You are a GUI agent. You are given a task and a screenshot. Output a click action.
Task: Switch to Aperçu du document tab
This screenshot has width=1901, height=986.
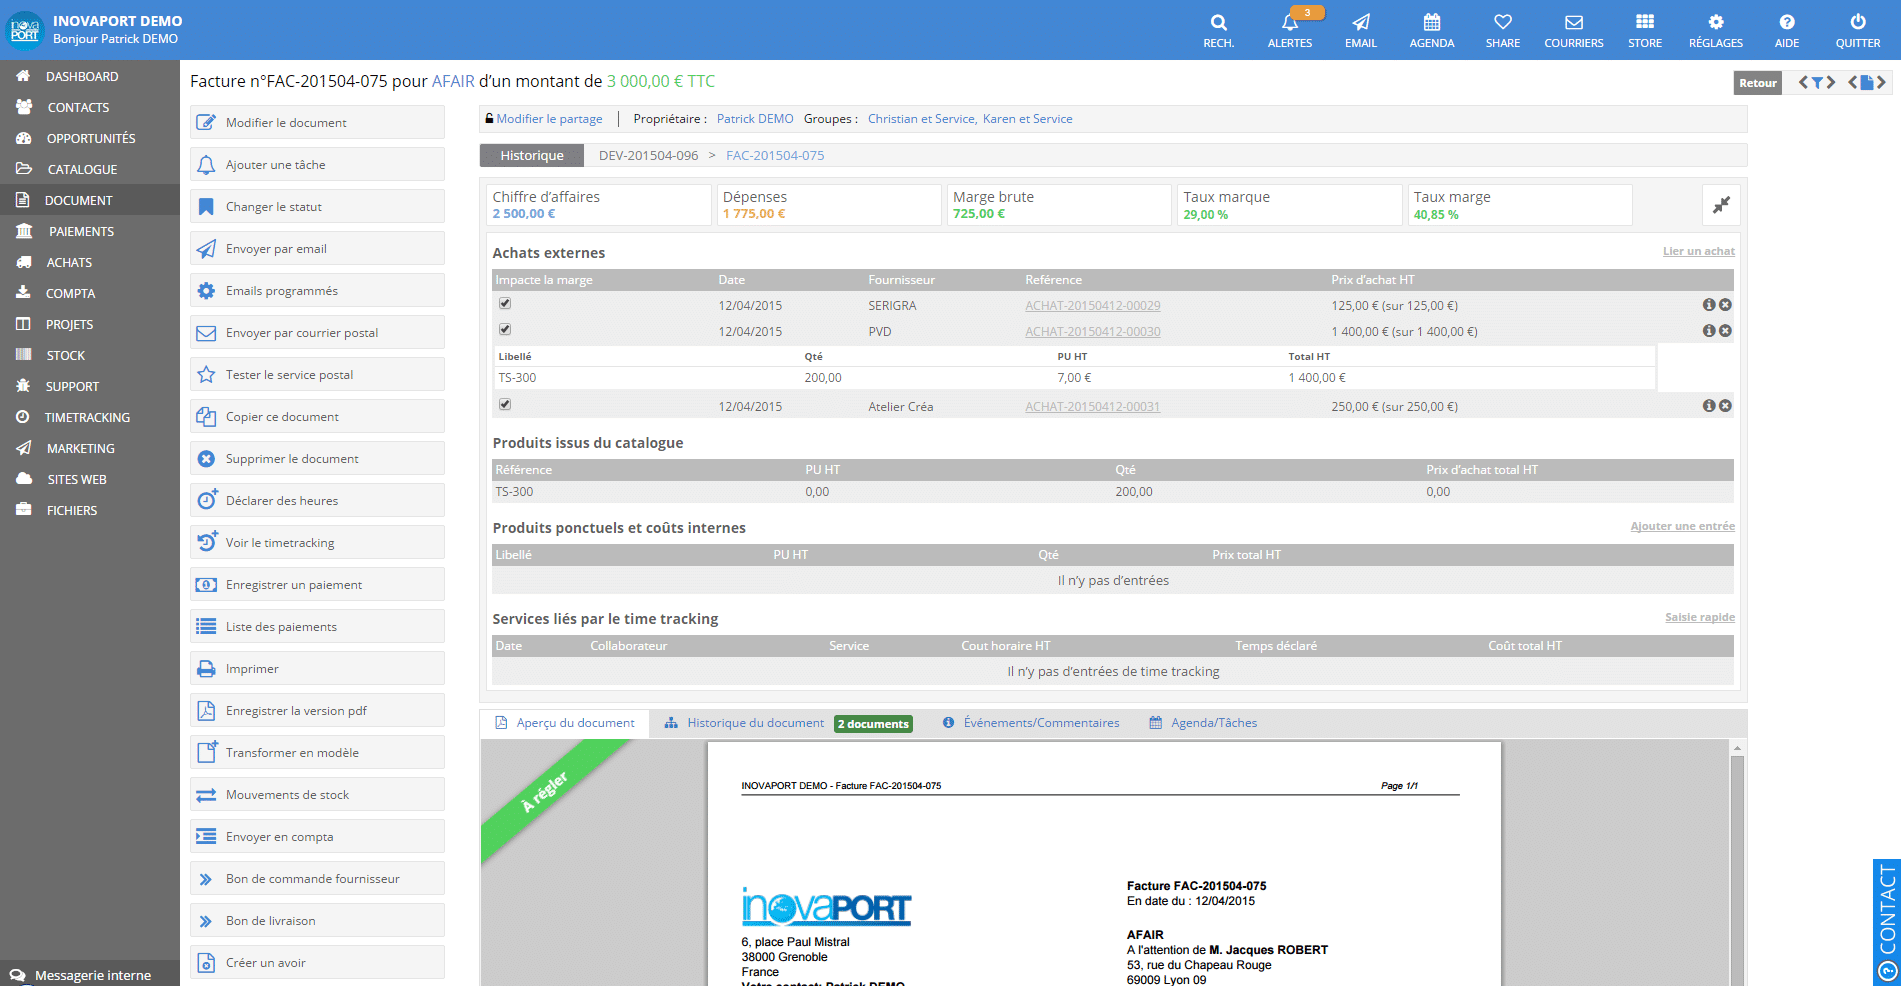[565, 723]
